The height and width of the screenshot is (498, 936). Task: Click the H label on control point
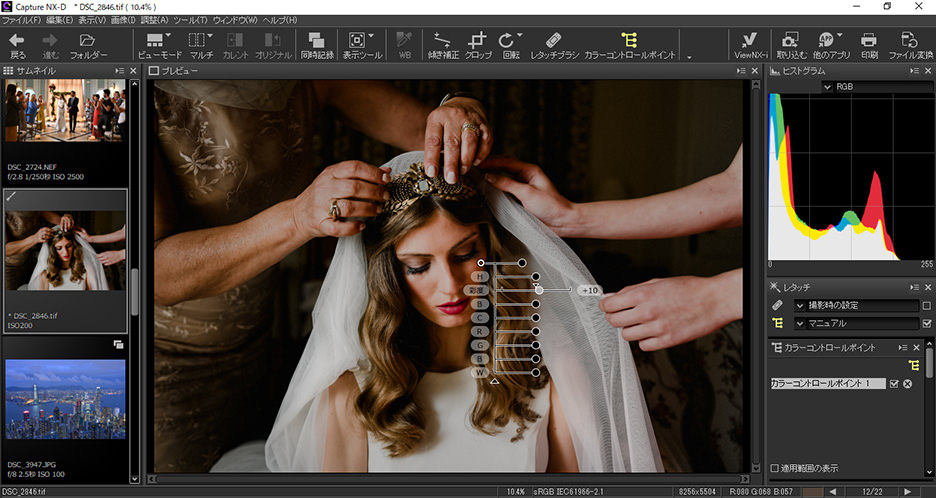click(479, 277)
